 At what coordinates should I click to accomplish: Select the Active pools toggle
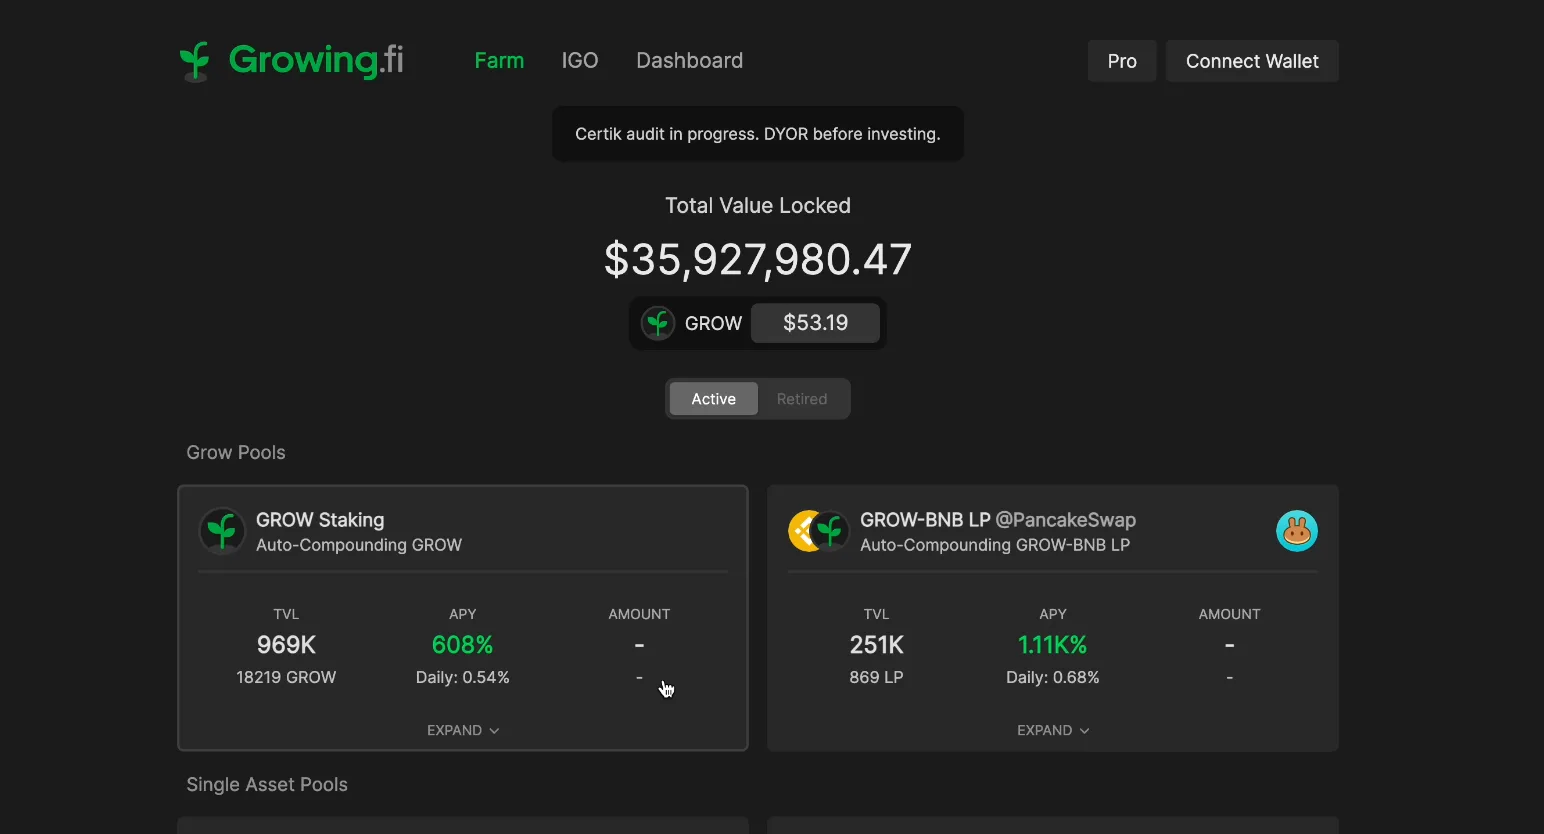pos(714,399)
